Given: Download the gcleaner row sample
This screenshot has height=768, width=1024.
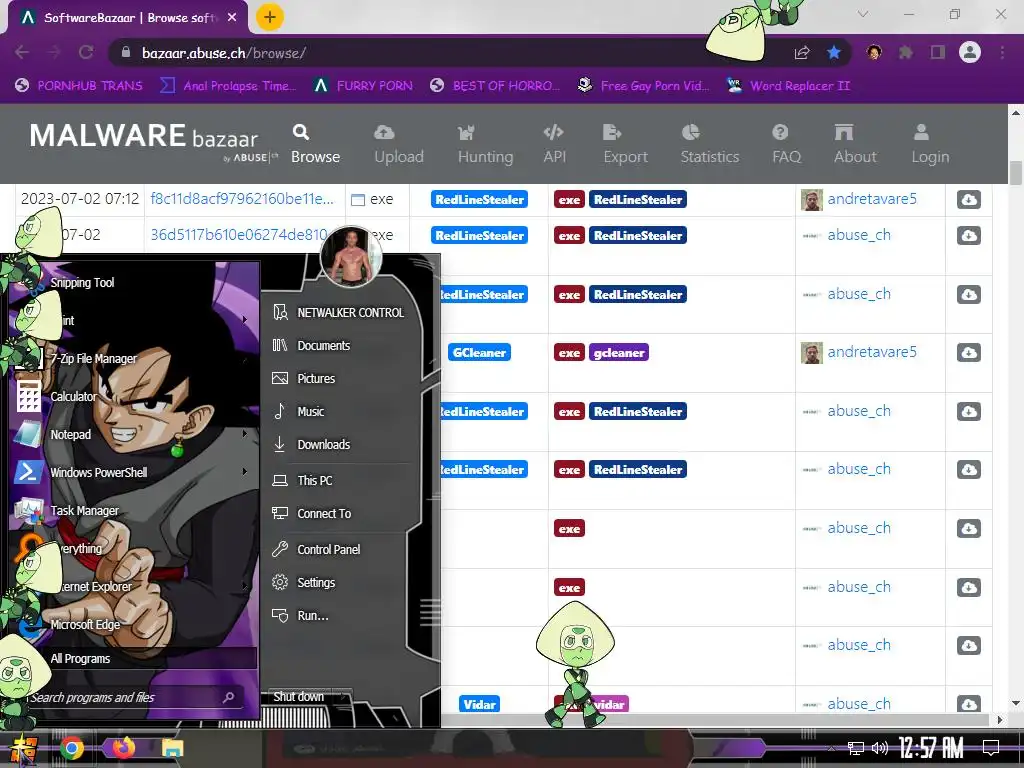Looking at the screenshot, I should coord(968,353).
